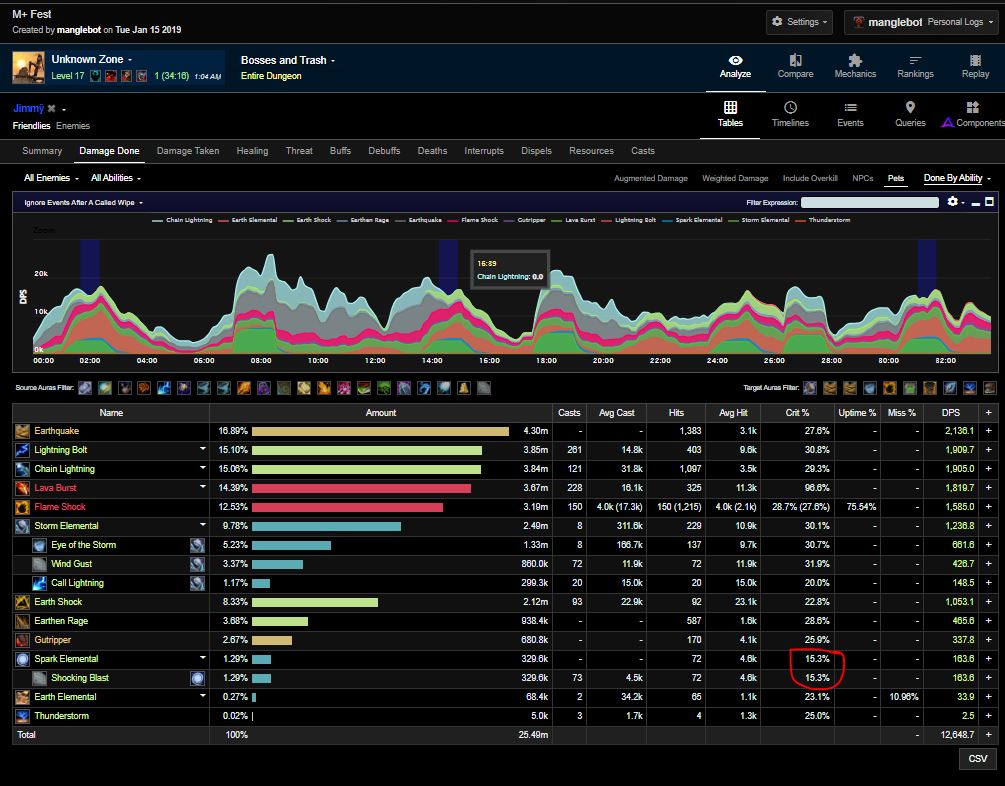Switch to Timelines view

coord(790,114)
